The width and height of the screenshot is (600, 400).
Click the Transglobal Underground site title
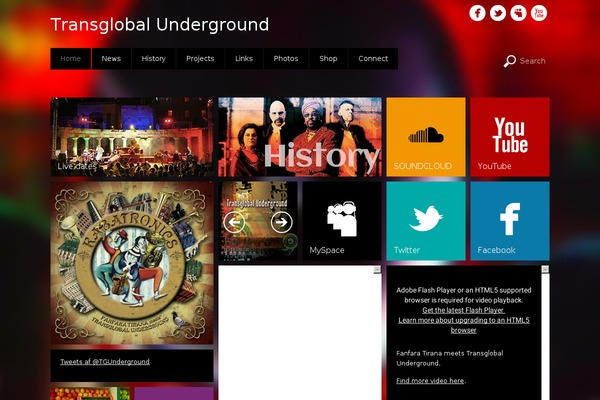[160, 25]
